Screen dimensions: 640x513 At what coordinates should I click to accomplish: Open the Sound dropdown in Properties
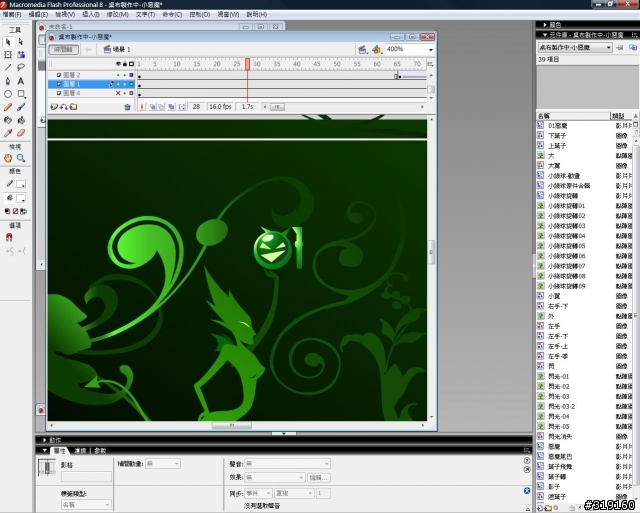coord(287,464)
